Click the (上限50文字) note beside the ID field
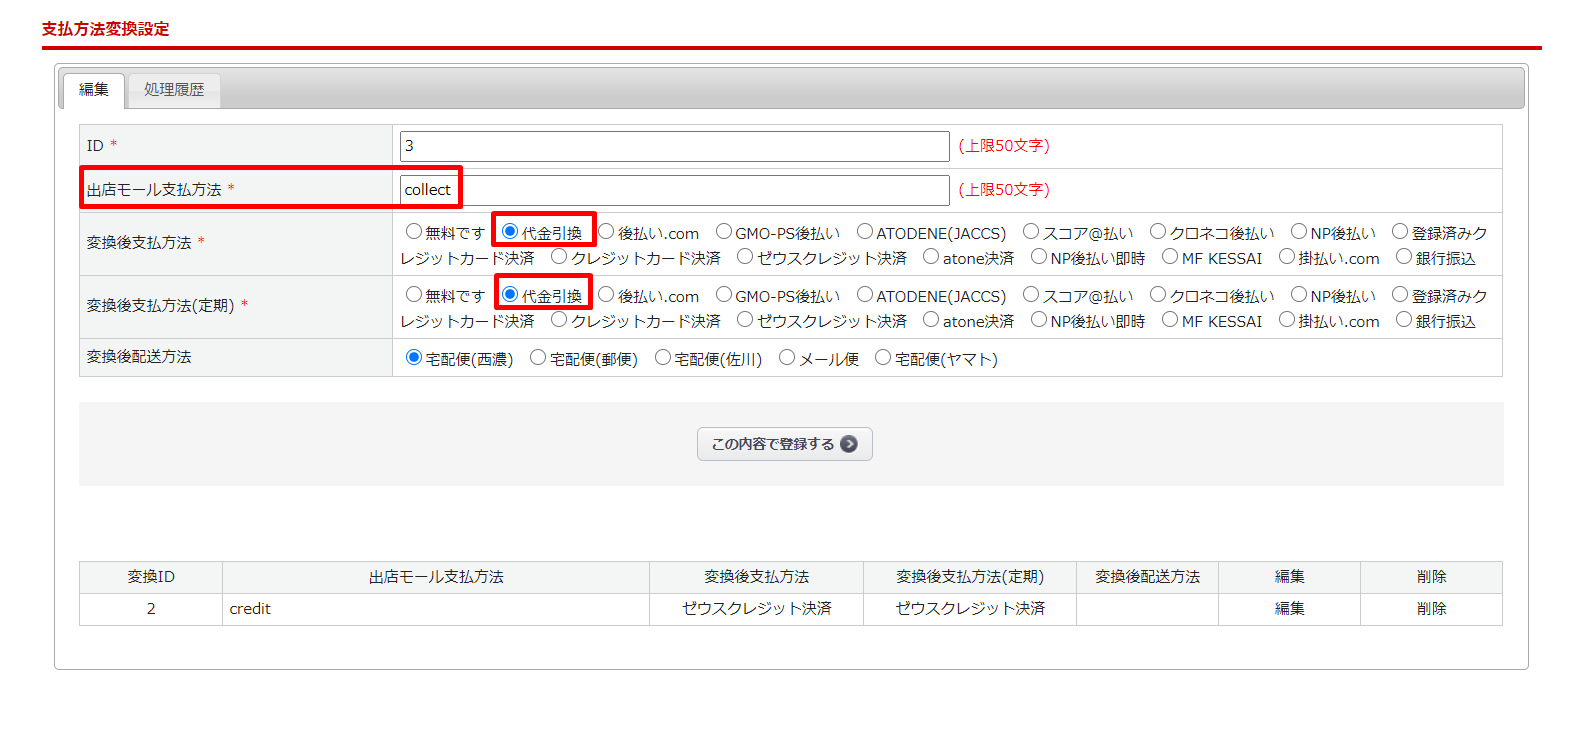 pos(1004,146)
